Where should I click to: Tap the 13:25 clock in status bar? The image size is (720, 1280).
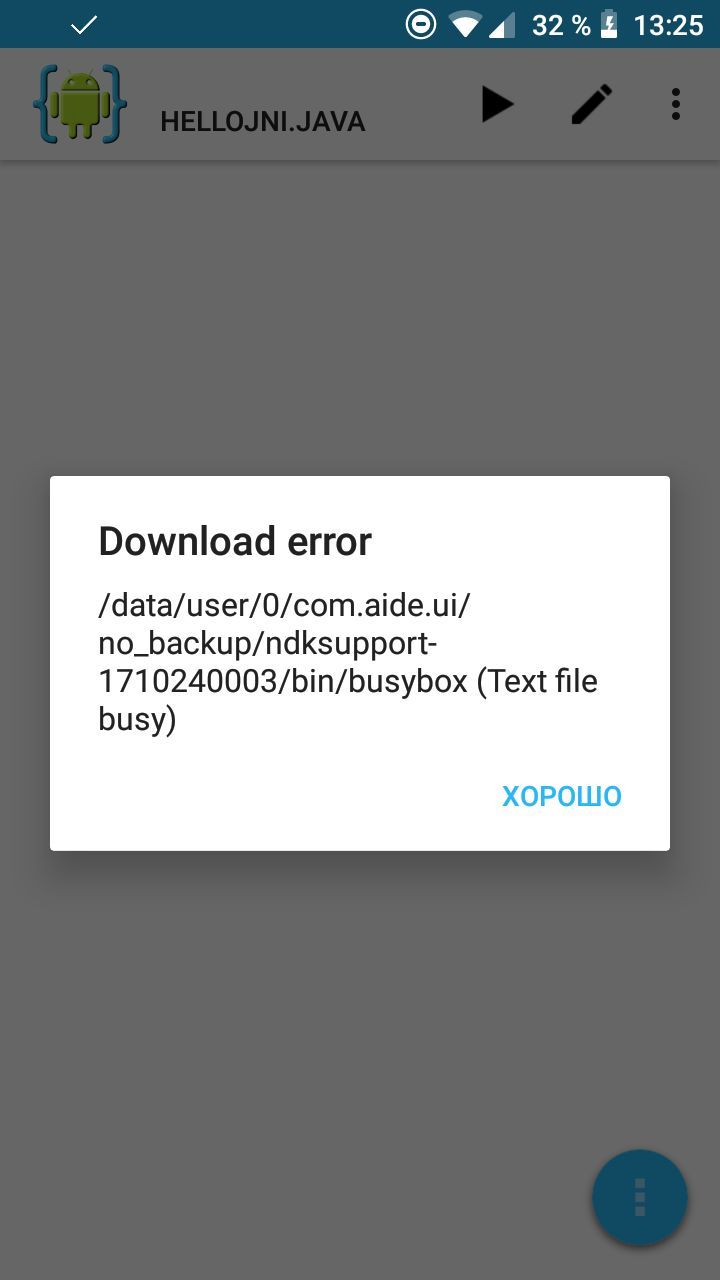pos(669,25)
